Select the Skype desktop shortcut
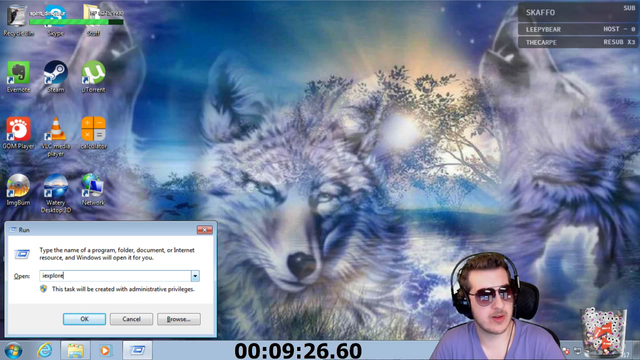Image resolution: width=640 pixels, height=360 pixels. 56,20
